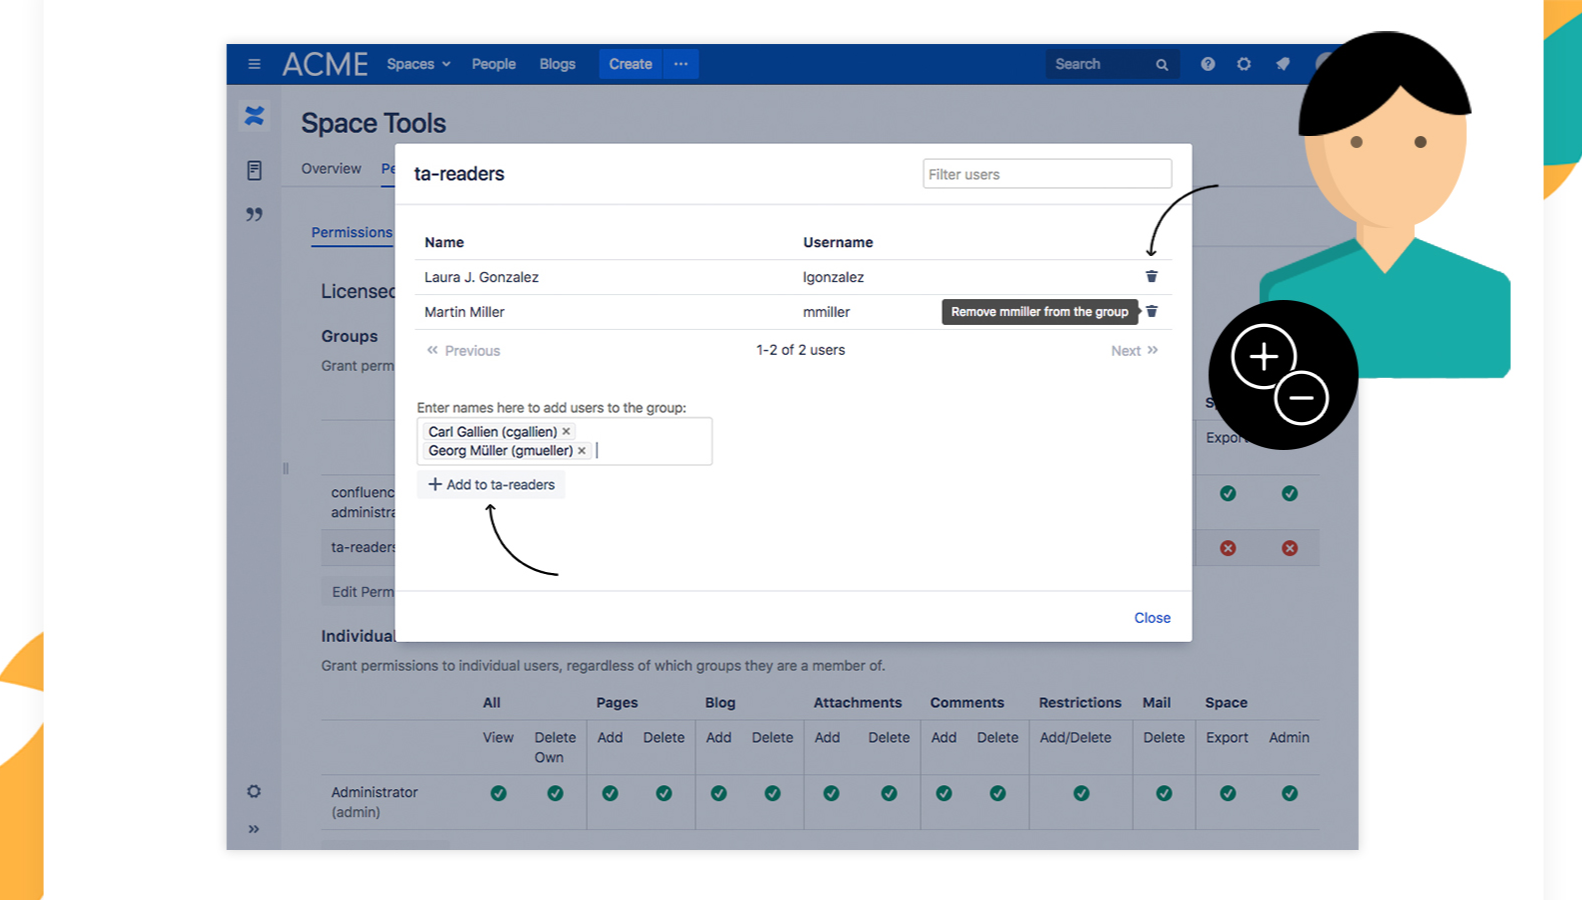The width and height of the screenshot is (1582, 900).
Task: Close the ta-readers dialog
Action: tap(1152, 618)
